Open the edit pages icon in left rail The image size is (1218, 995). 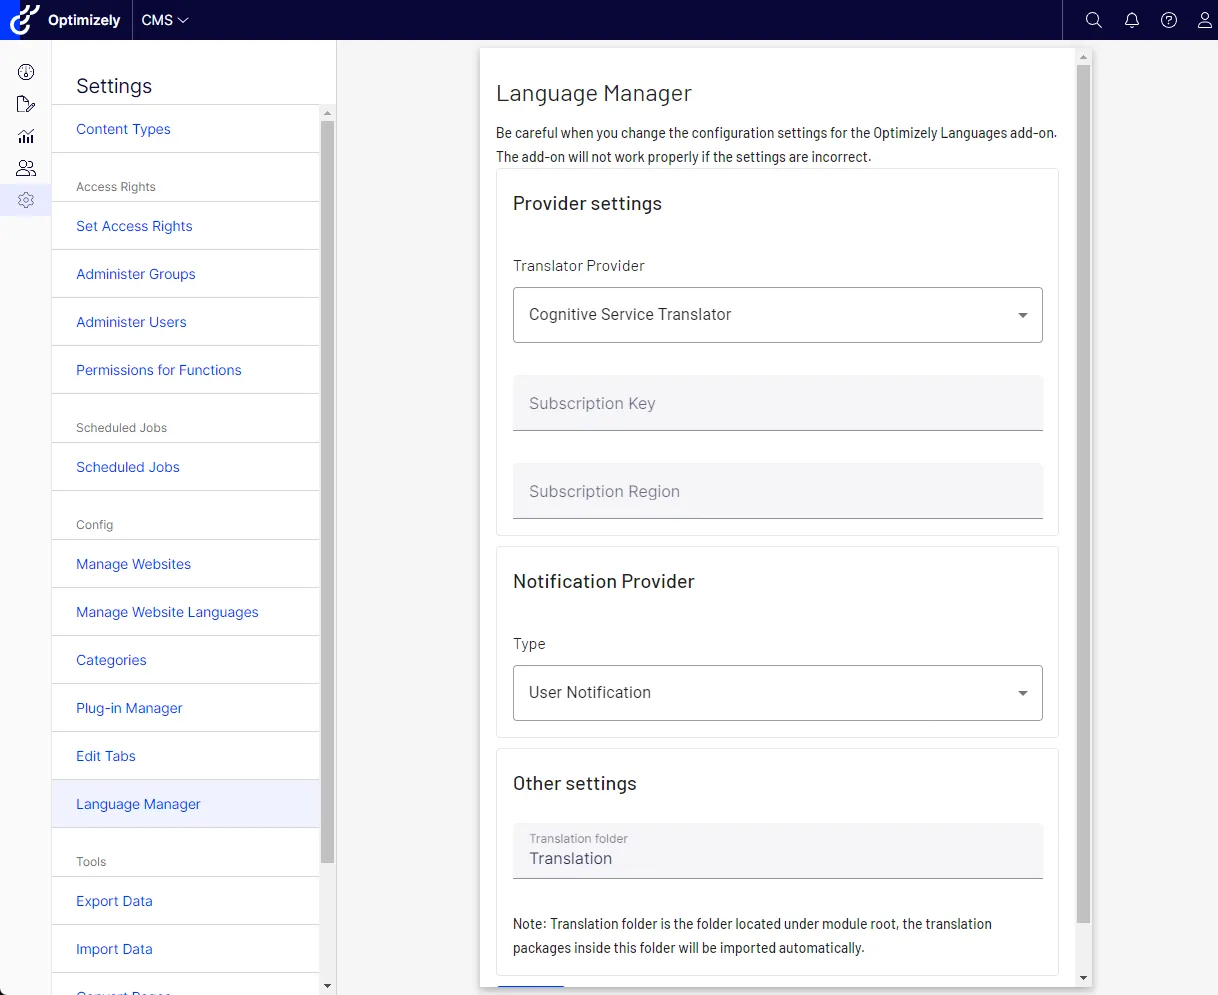(x=26, y=104)
